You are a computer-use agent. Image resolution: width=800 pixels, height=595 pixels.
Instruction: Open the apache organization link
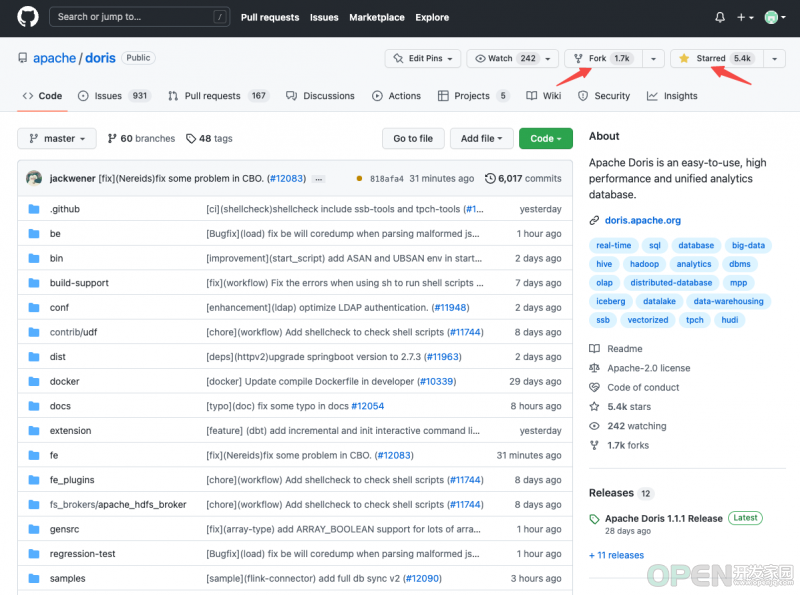(54, 58)
